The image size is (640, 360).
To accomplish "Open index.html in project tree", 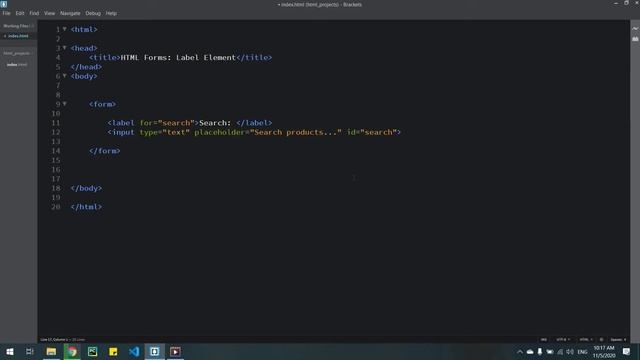I will [x=17, y=64].
